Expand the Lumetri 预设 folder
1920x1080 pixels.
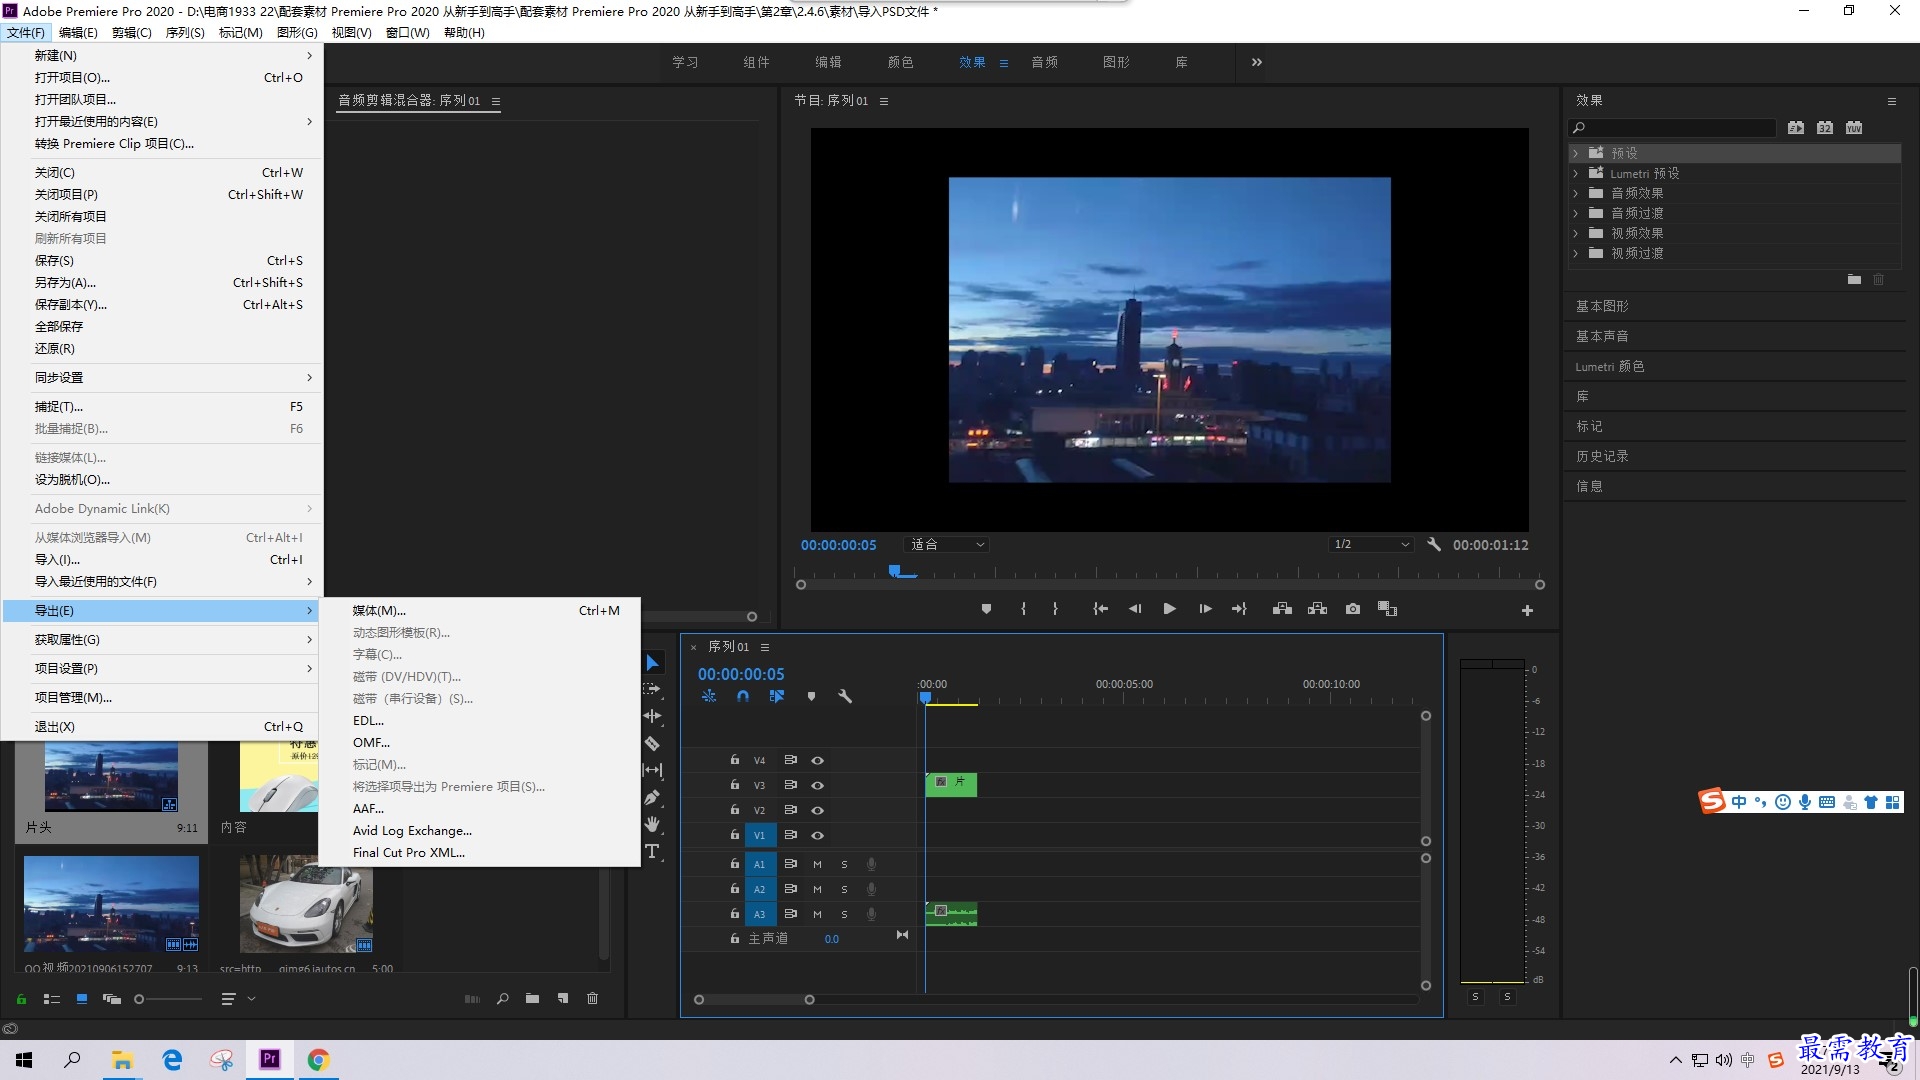tap(1576, 173)
